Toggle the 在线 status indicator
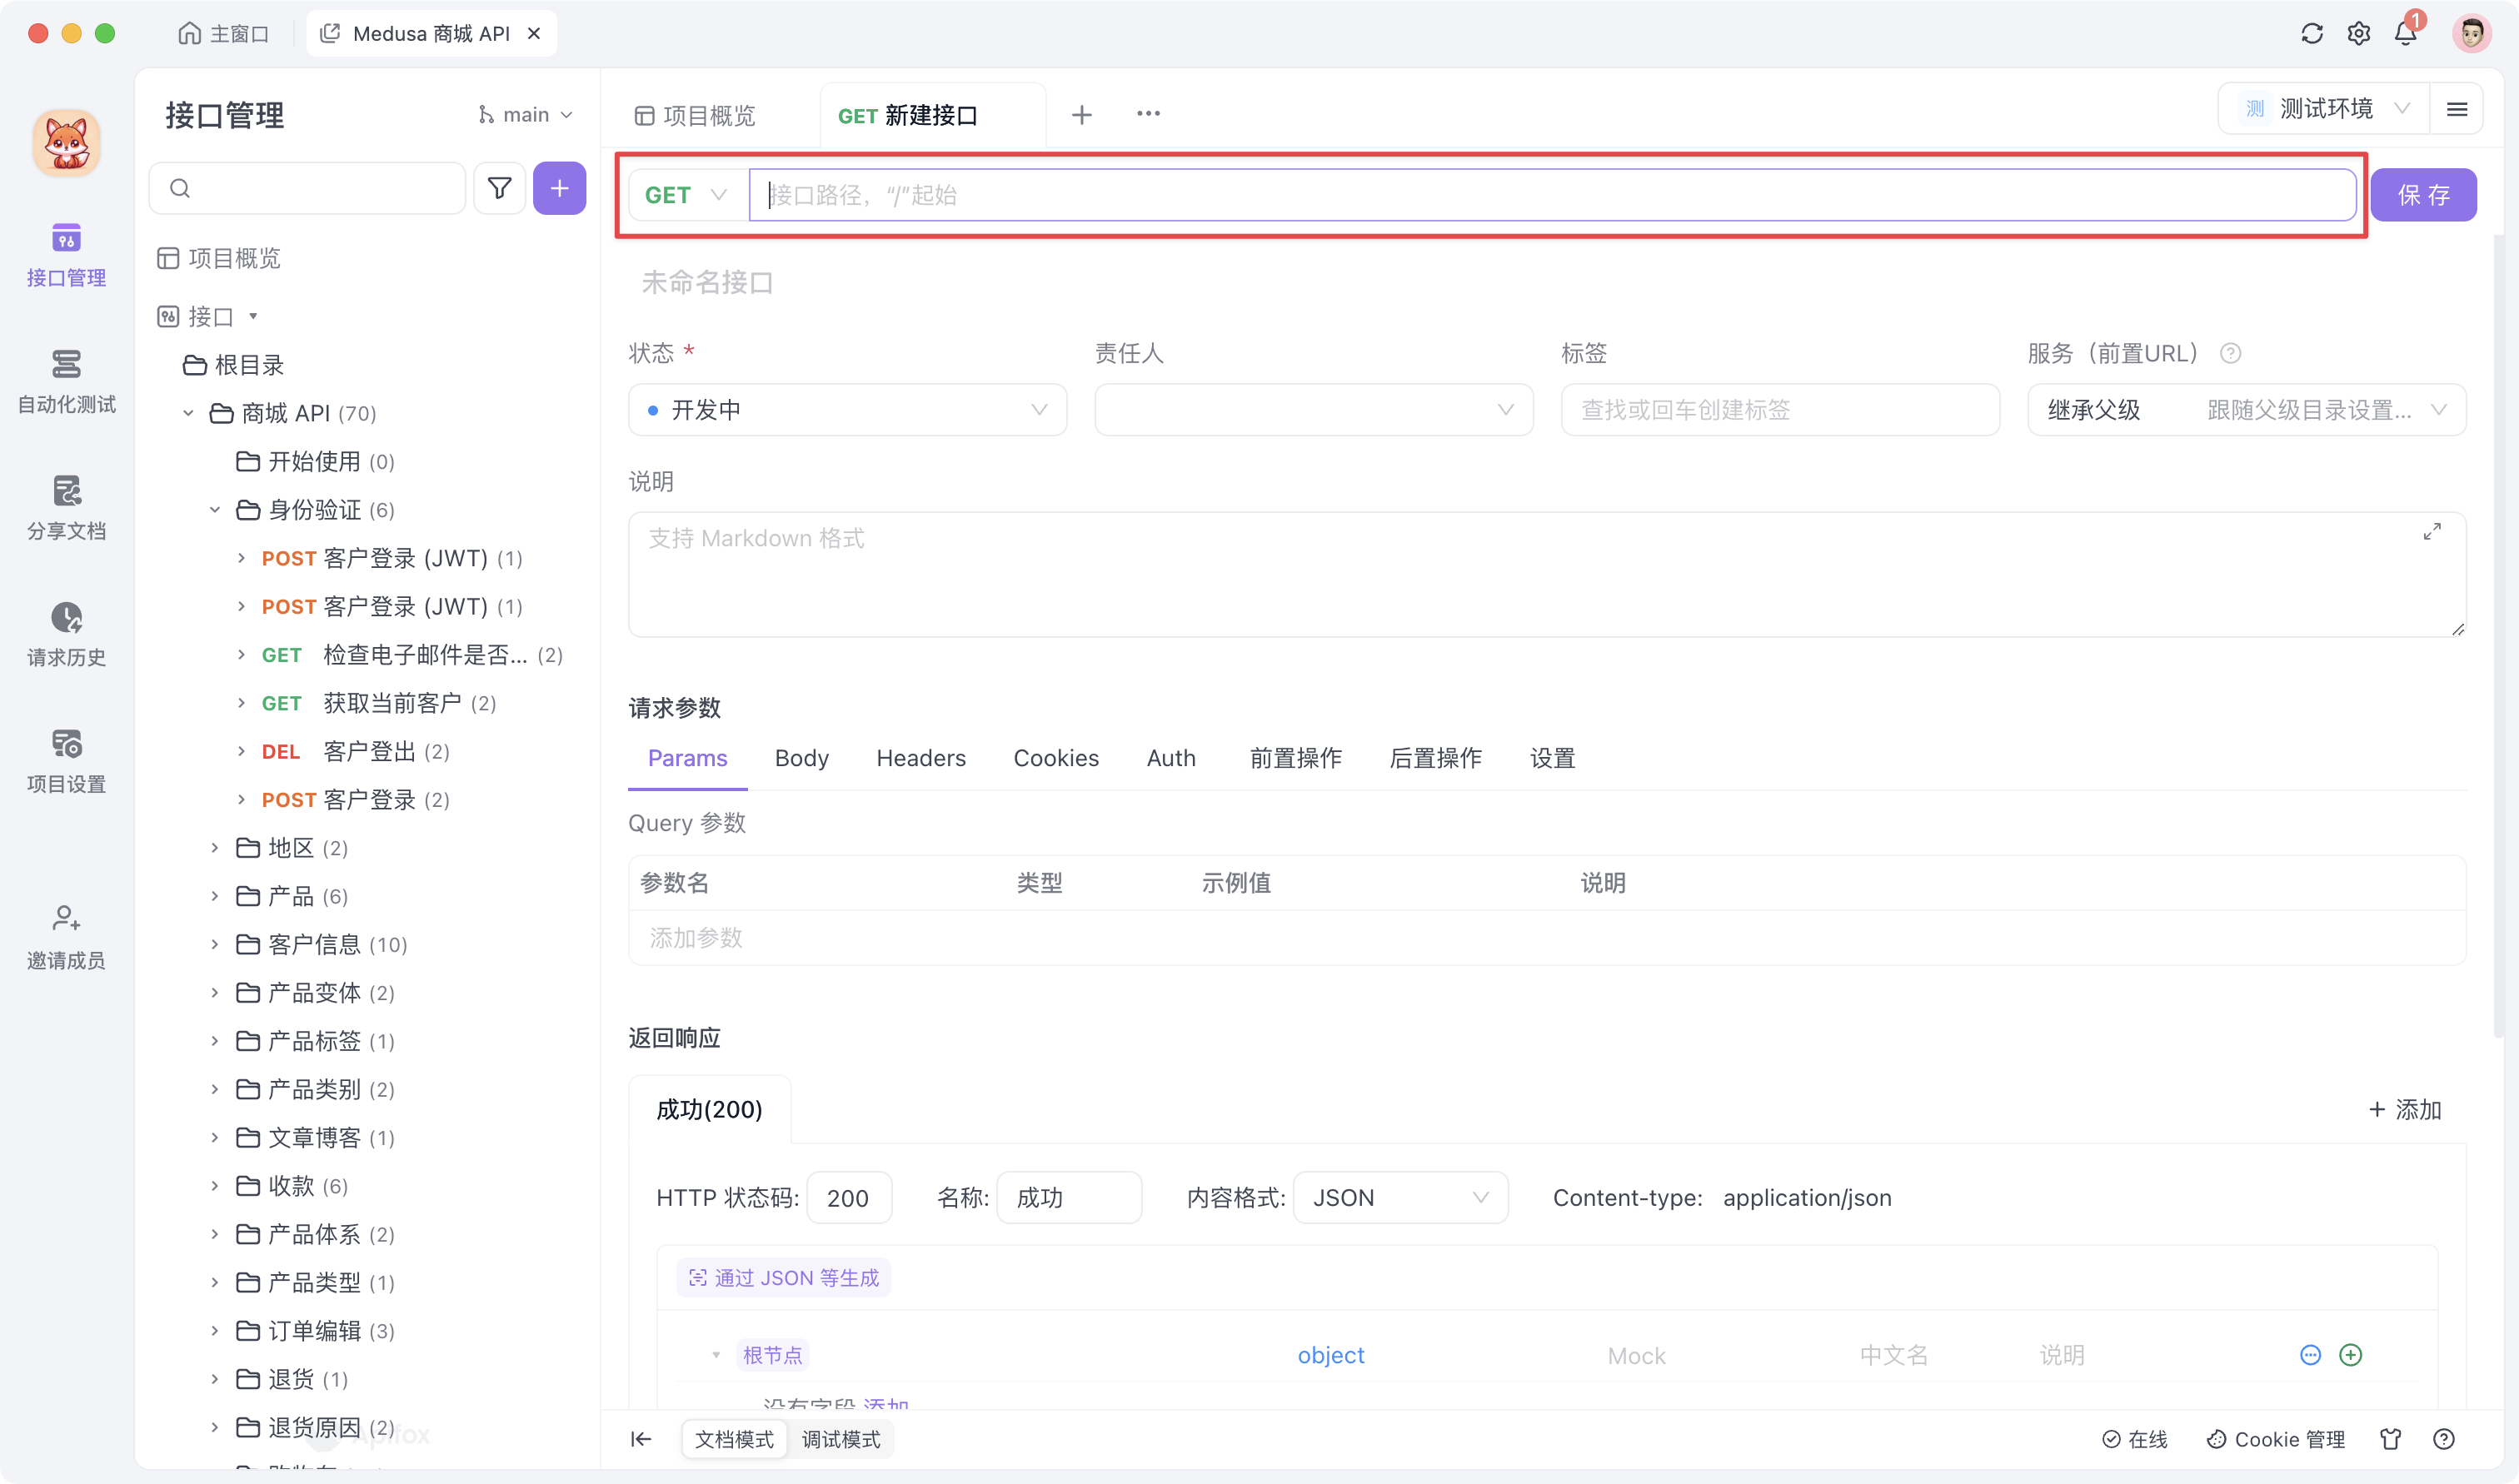The width and height of the screenshot is (2519, 1484). [x=2135, y=1439]
